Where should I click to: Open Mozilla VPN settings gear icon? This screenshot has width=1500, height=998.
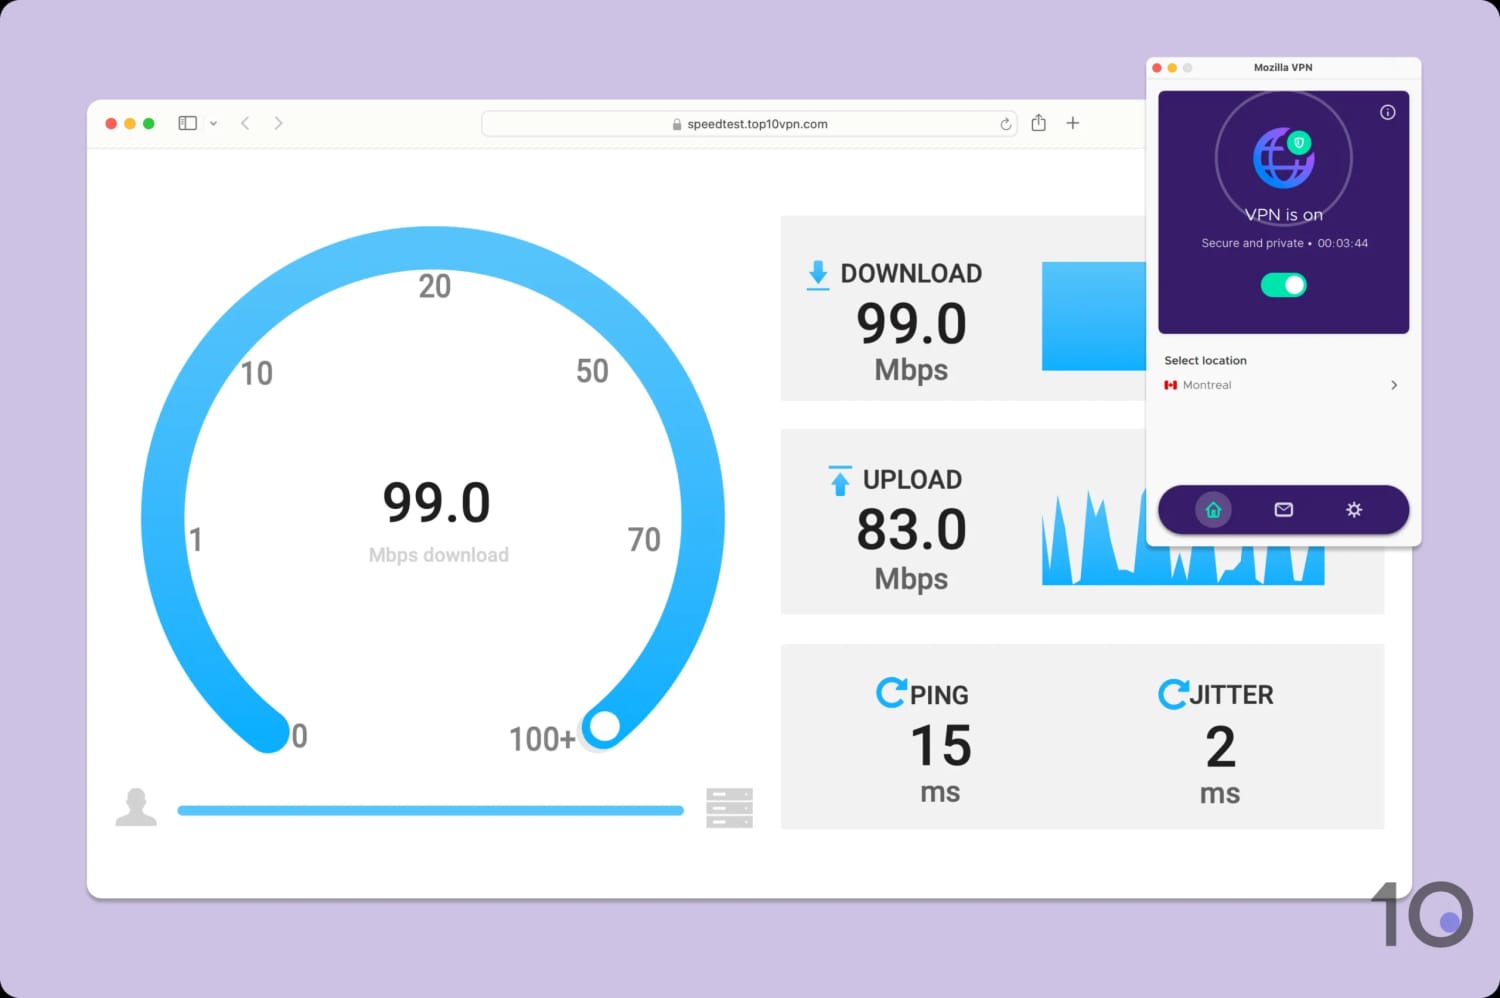point(1353,510)
